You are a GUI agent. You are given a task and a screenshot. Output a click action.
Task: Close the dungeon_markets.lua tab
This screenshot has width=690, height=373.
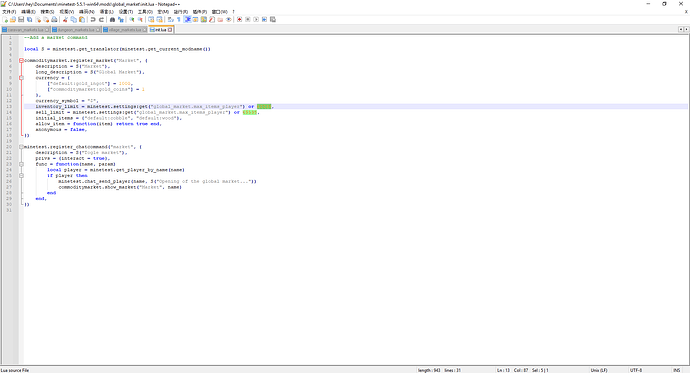[x=98, y=29]
